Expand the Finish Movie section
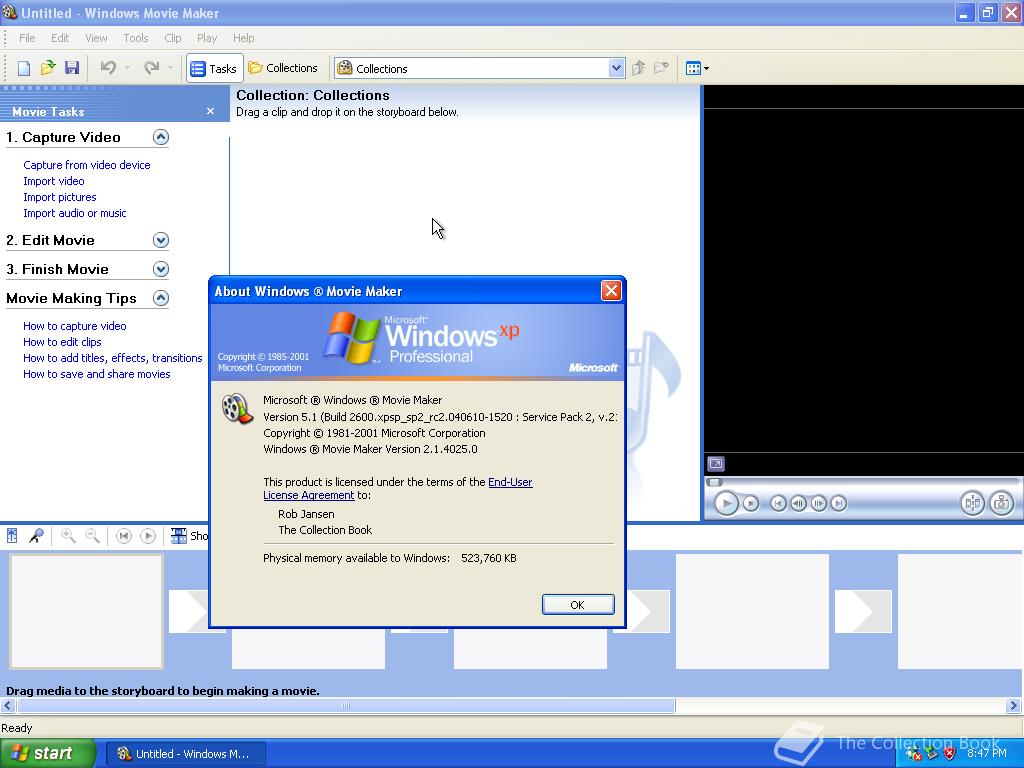Image resolution: width=1024 pixels, height=768 pixels. [161, 269]
